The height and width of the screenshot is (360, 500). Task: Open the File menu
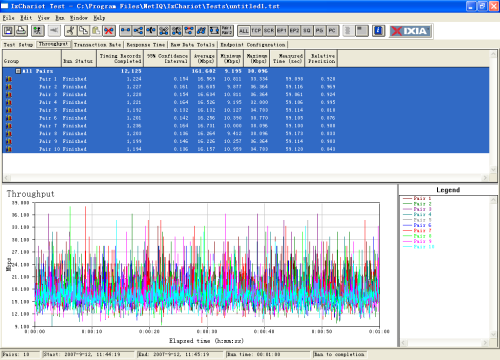tap(8, 18)
